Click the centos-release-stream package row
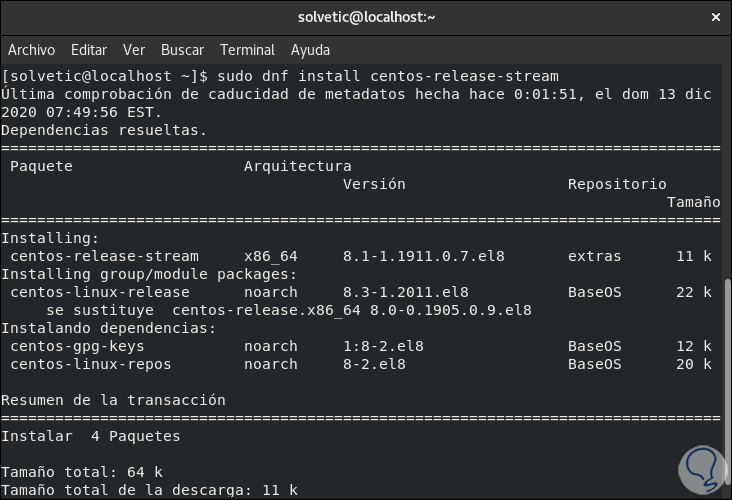 [x=104, y=256]
